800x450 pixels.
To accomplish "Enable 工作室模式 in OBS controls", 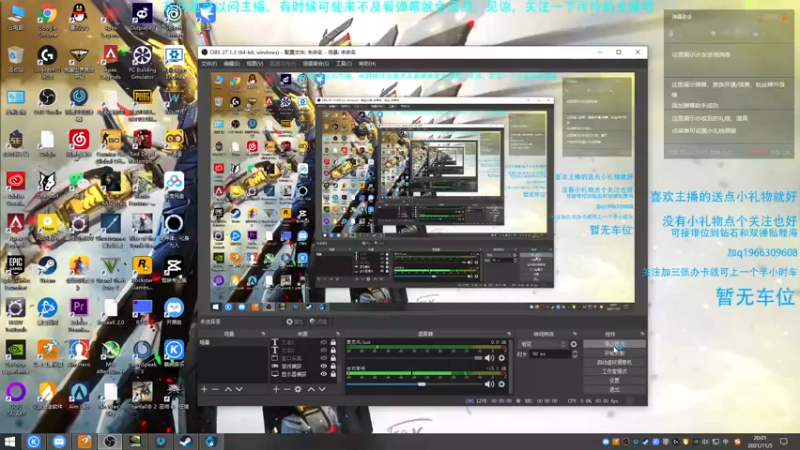I will [614, 371].
